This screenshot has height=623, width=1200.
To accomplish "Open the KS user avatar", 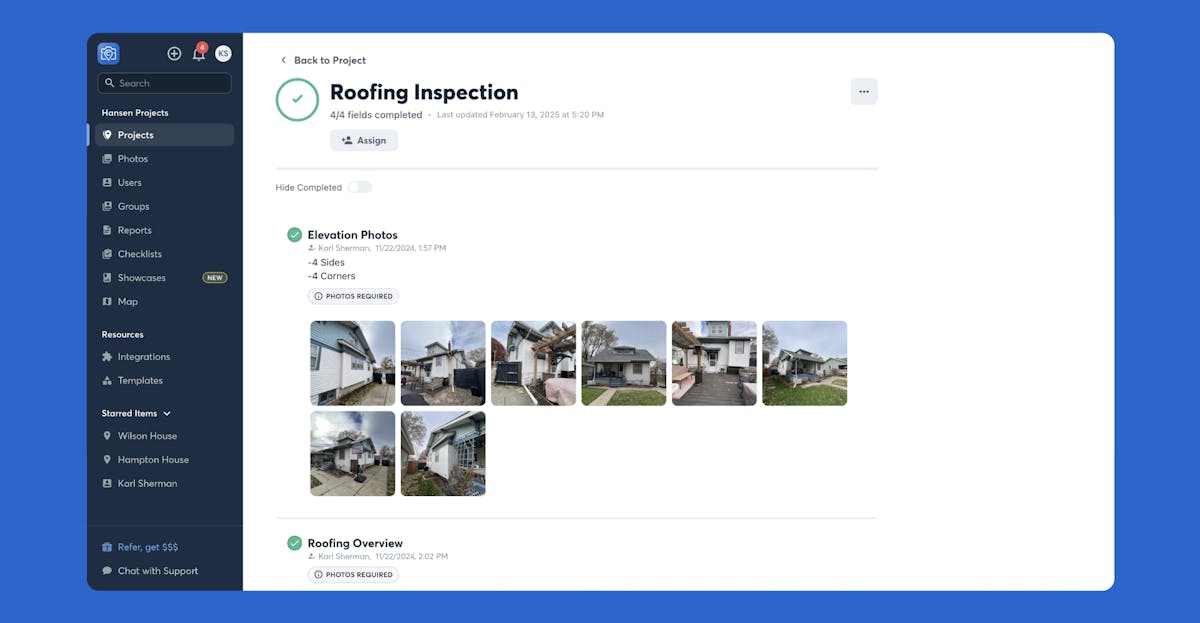I will pos(223,54).
